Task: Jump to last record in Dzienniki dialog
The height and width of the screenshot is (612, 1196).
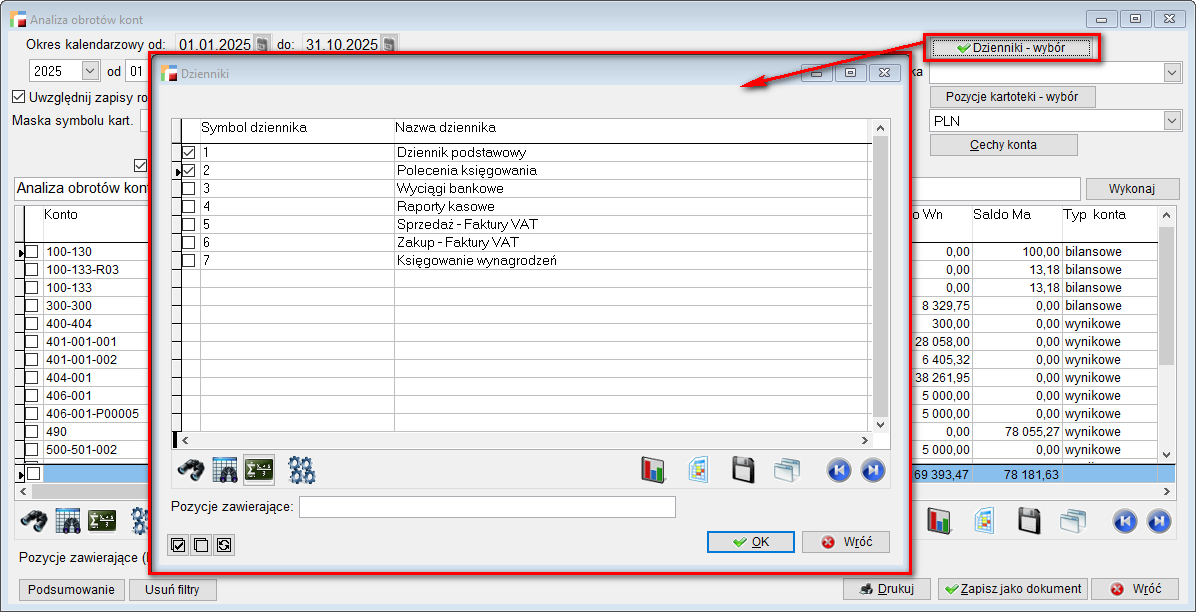Action: tap(872, 470)
